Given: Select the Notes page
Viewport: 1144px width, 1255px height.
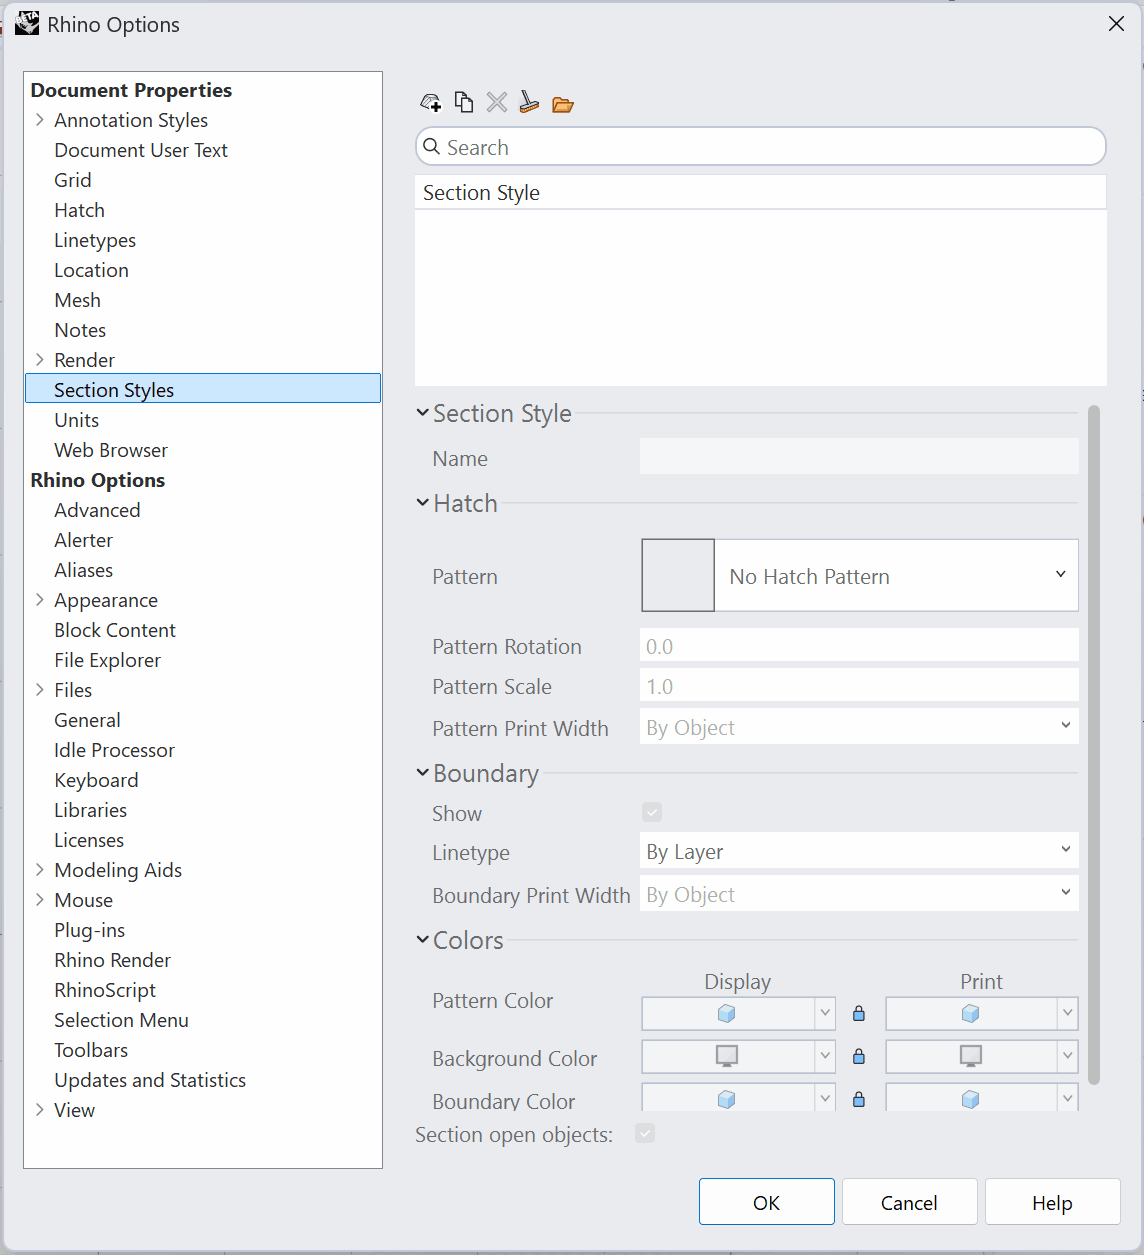Looking at the screenshot, I should pyautogui.click(x=80, y=330).
